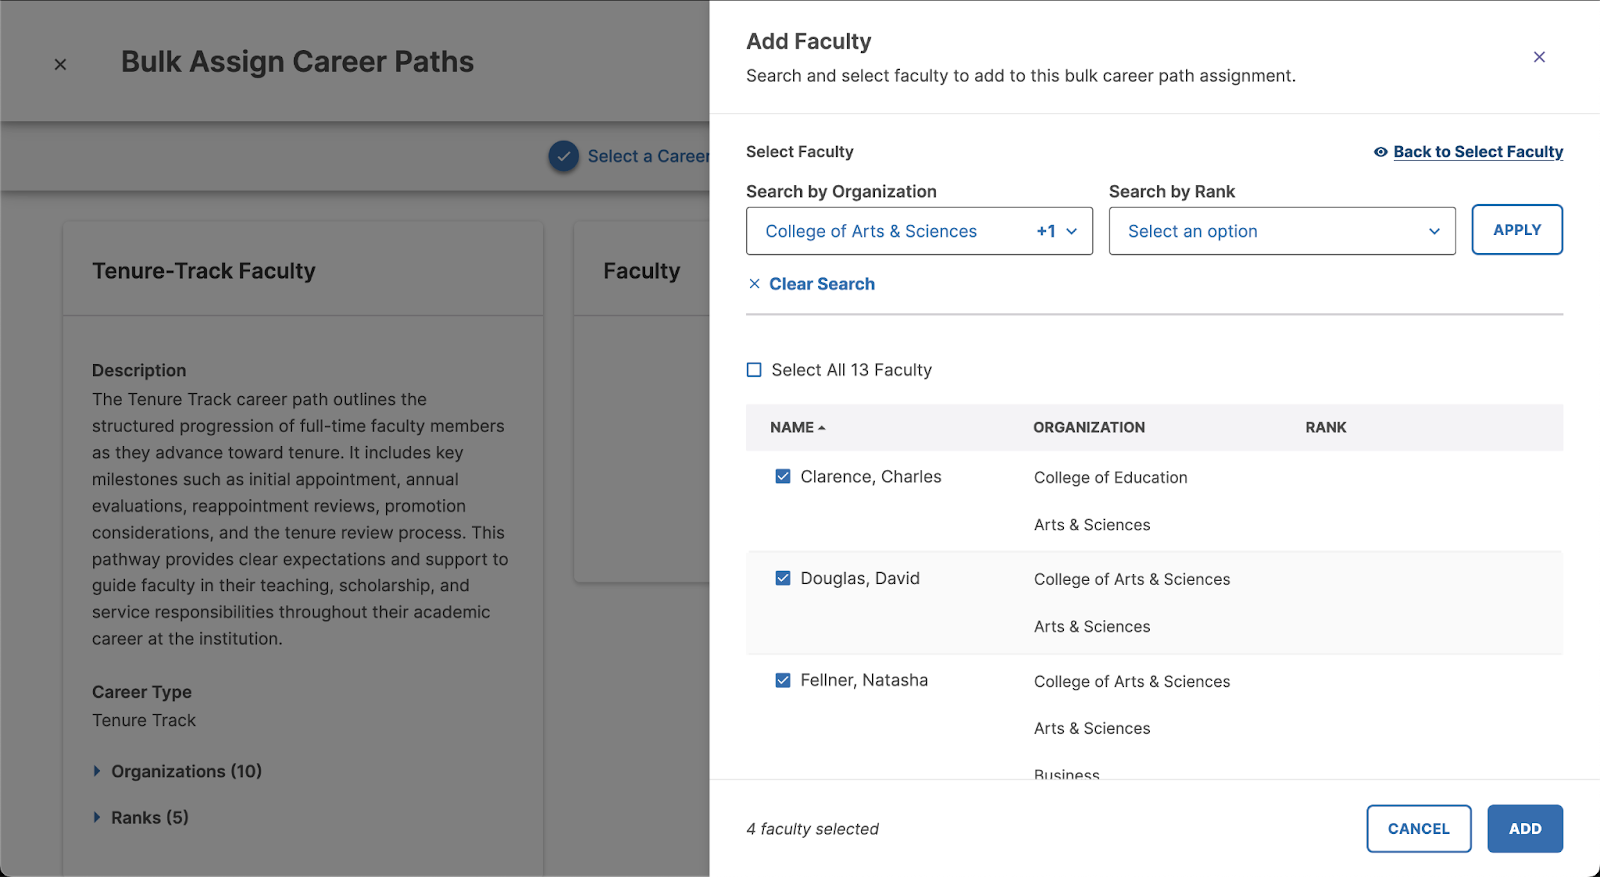Click the name Douglas, David

860,578
